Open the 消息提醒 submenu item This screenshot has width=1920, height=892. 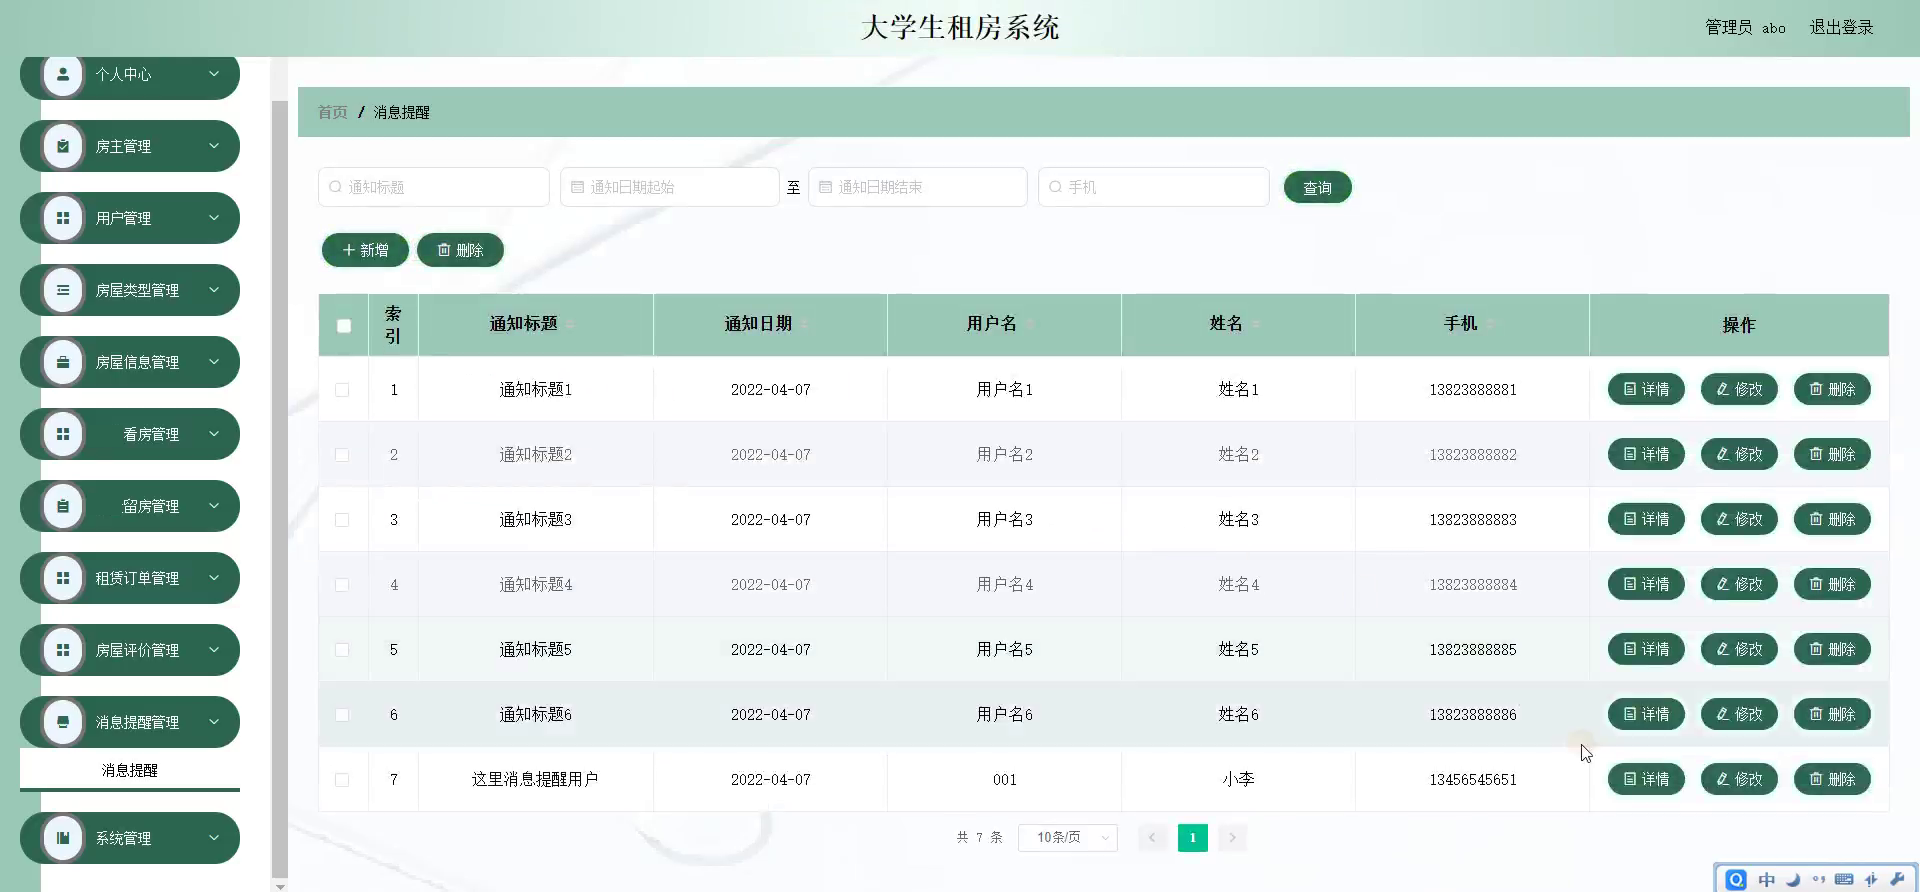[x=130, y=770]
